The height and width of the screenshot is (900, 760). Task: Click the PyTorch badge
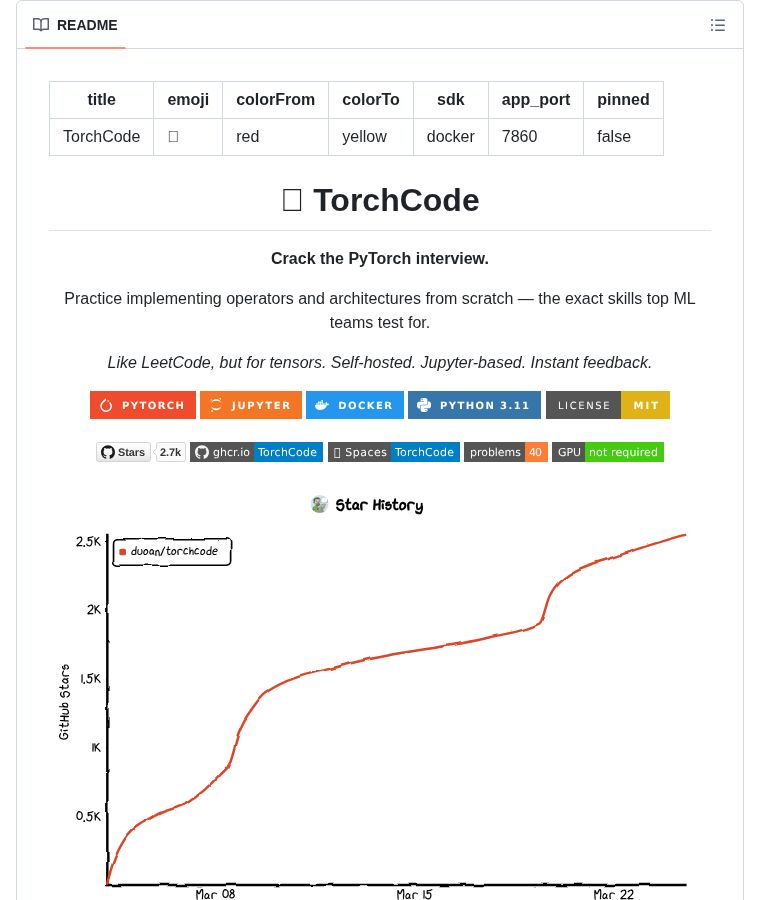(143, 405)
